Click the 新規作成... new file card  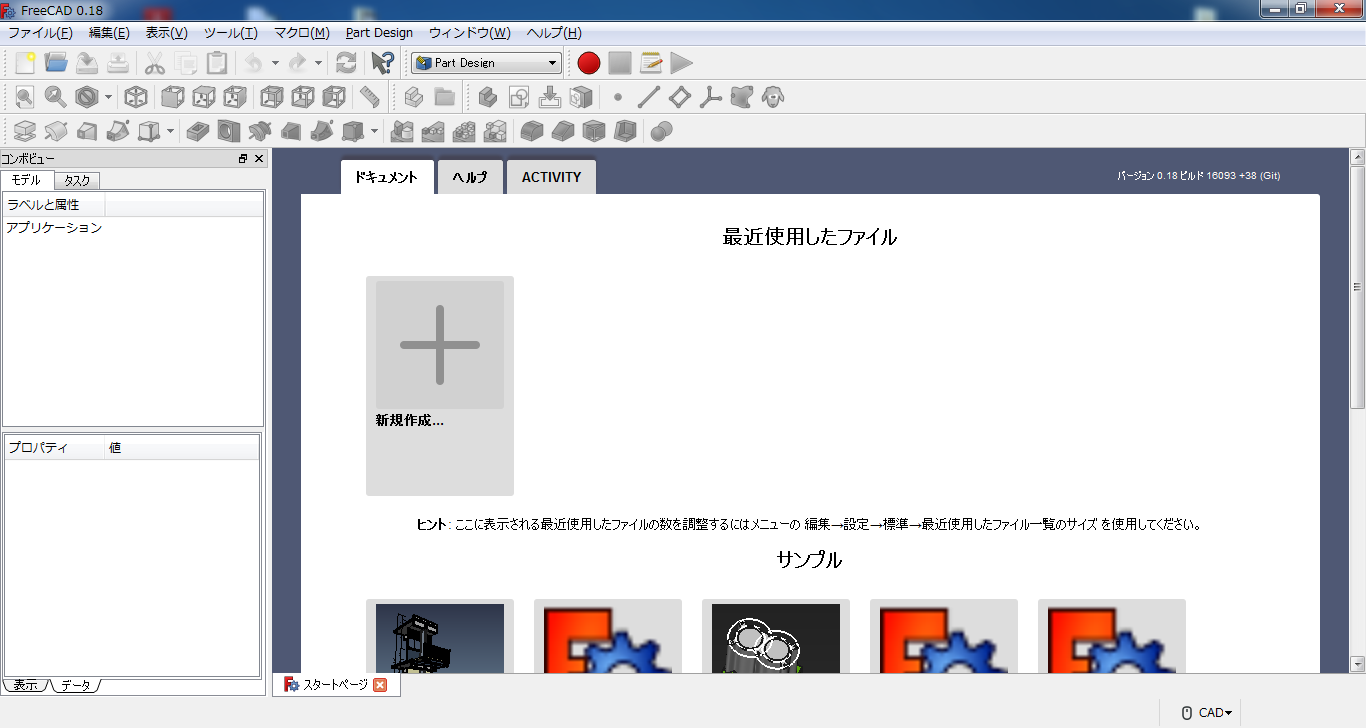(440, 386)
